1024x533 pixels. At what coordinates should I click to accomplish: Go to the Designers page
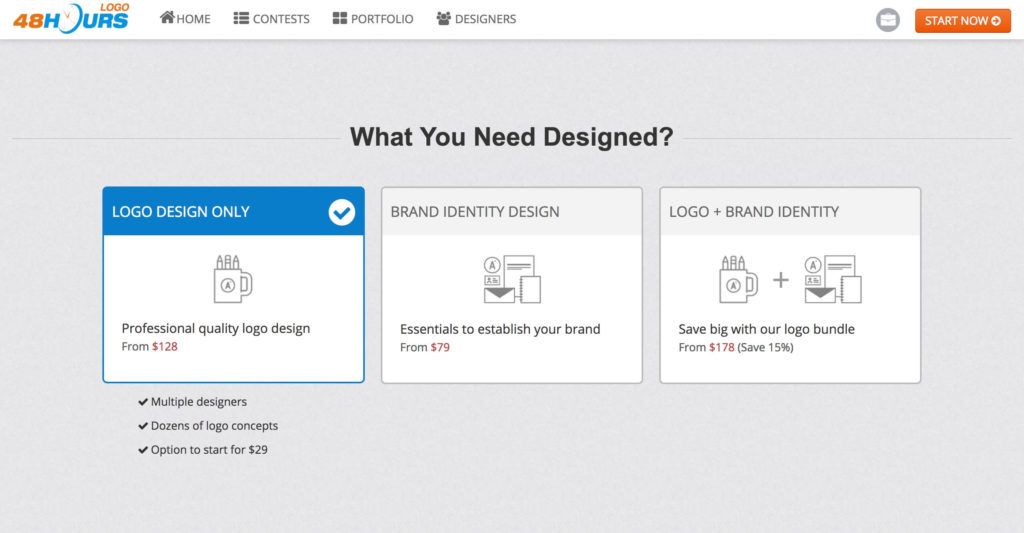(485, 19)
